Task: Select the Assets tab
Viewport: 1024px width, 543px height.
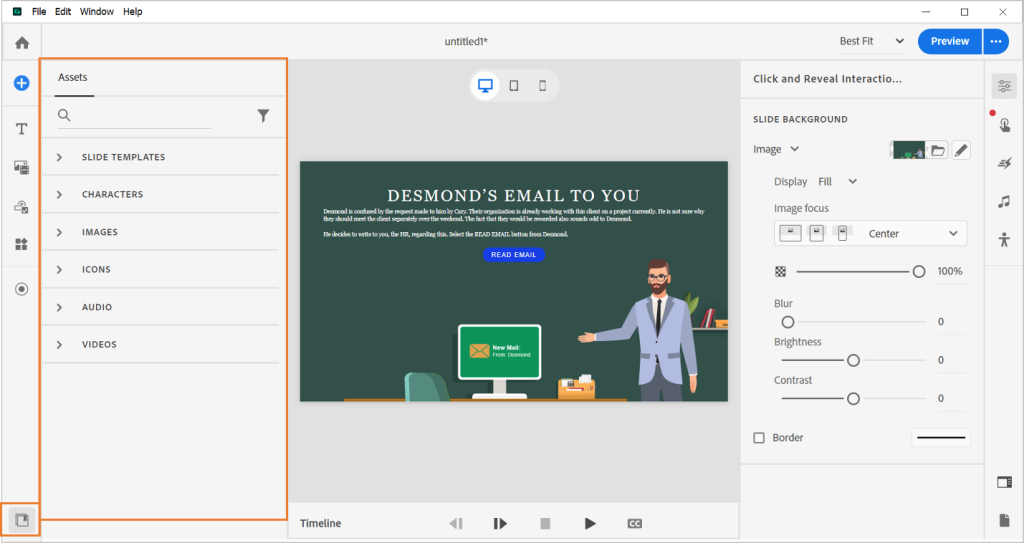Action: (72, 78)
